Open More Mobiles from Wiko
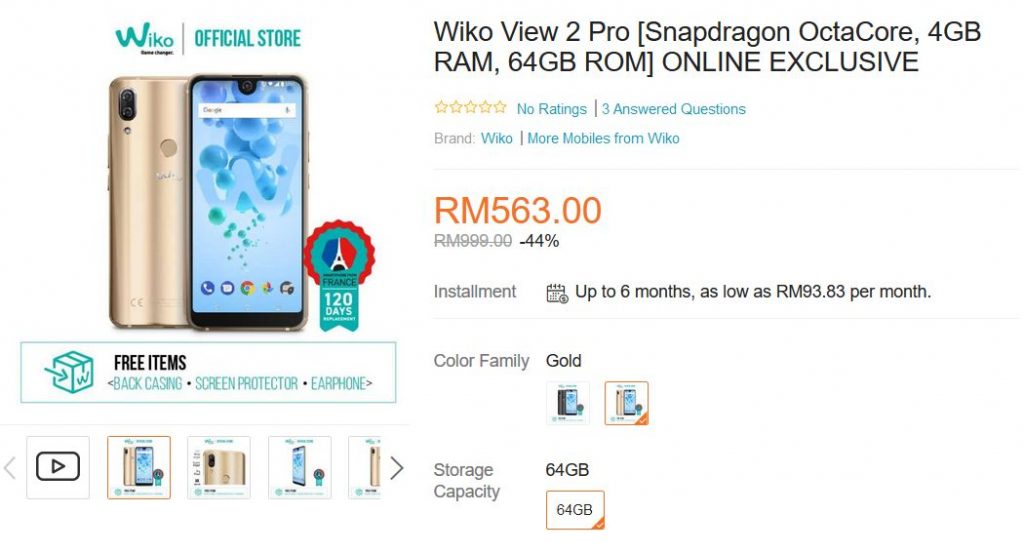 point(603,138)
